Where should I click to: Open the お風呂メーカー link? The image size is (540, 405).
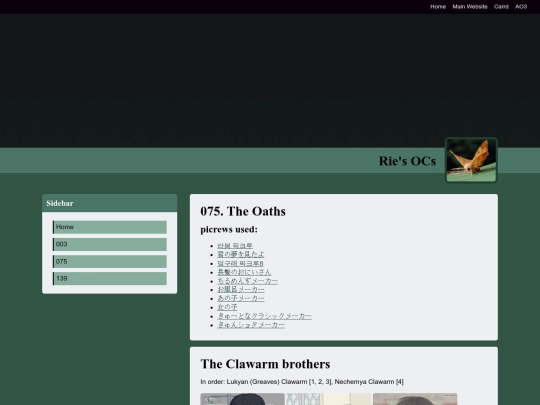click(241, 290)
